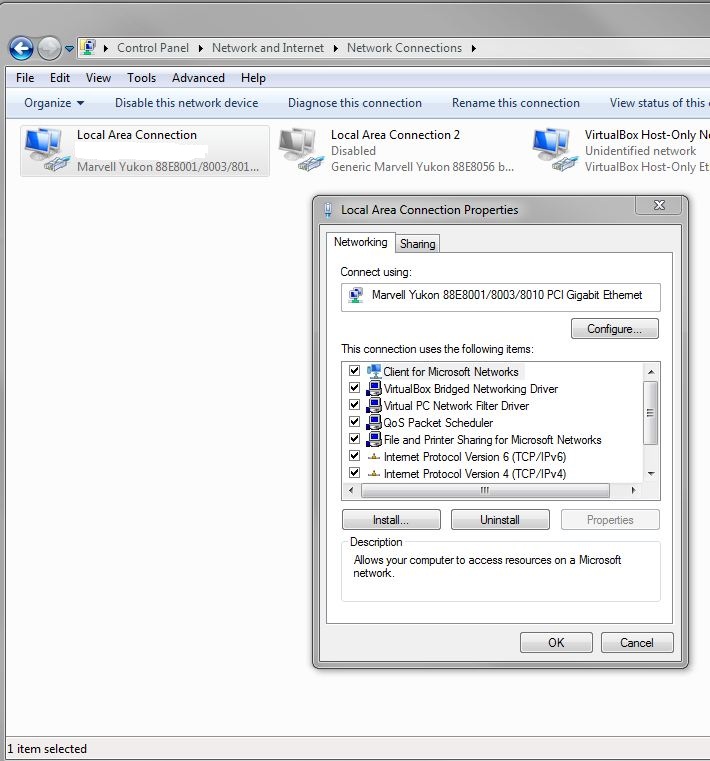Click the horizontal scroll left arrow
Image resolution: width=710 pixels, height=761 pixels.
click(351, 490)
